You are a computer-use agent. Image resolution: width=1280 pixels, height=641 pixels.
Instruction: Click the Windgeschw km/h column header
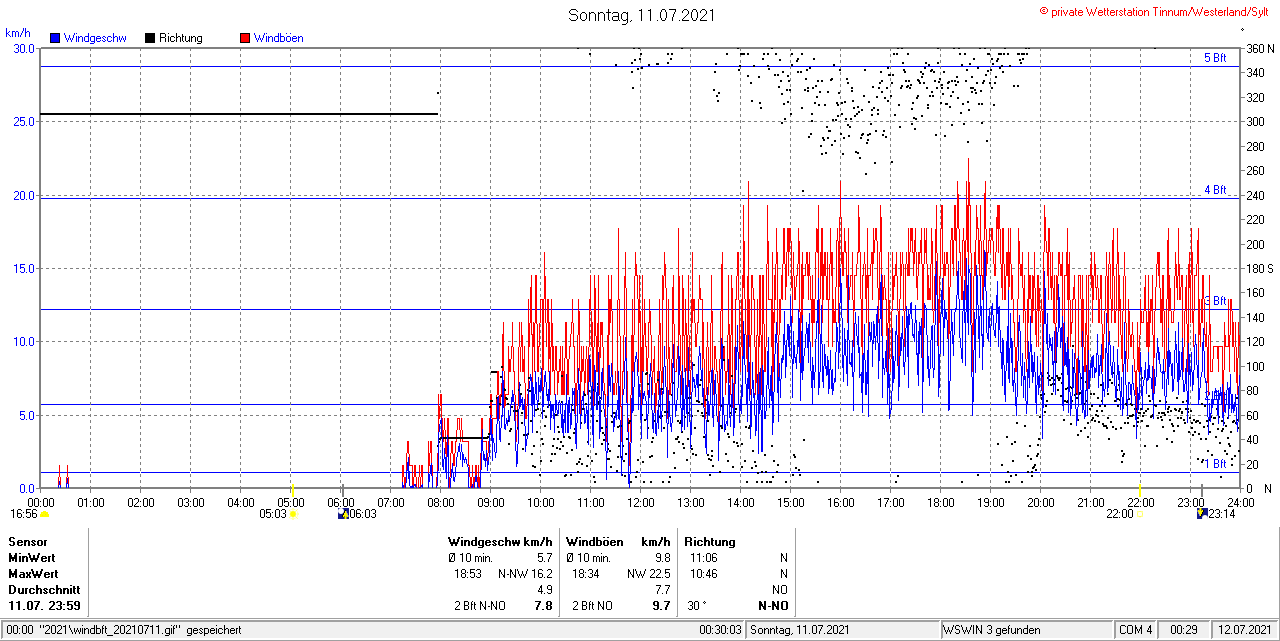click(x=500, y=542)
